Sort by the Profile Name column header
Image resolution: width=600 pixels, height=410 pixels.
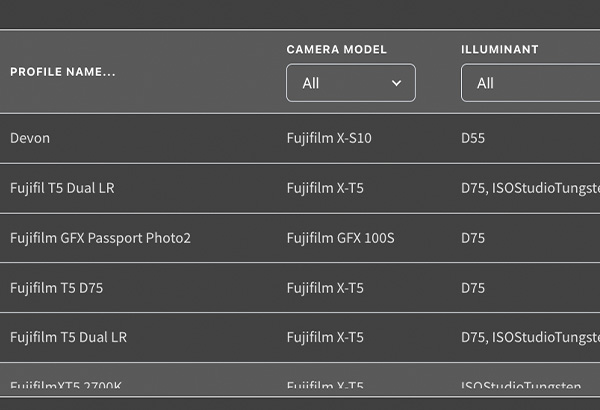click(x=63, y=72)
